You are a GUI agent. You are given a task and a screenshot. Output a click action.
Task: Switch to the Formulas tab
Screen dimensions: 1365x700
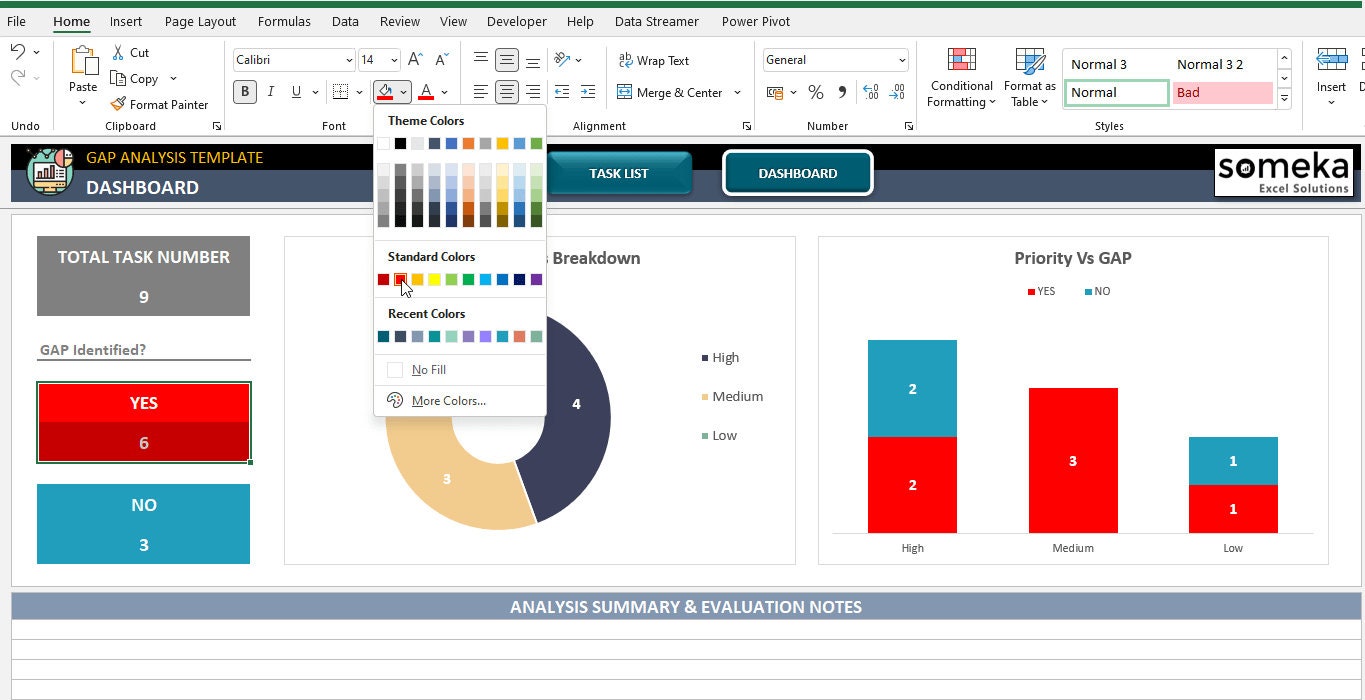(x=284, y=21)
